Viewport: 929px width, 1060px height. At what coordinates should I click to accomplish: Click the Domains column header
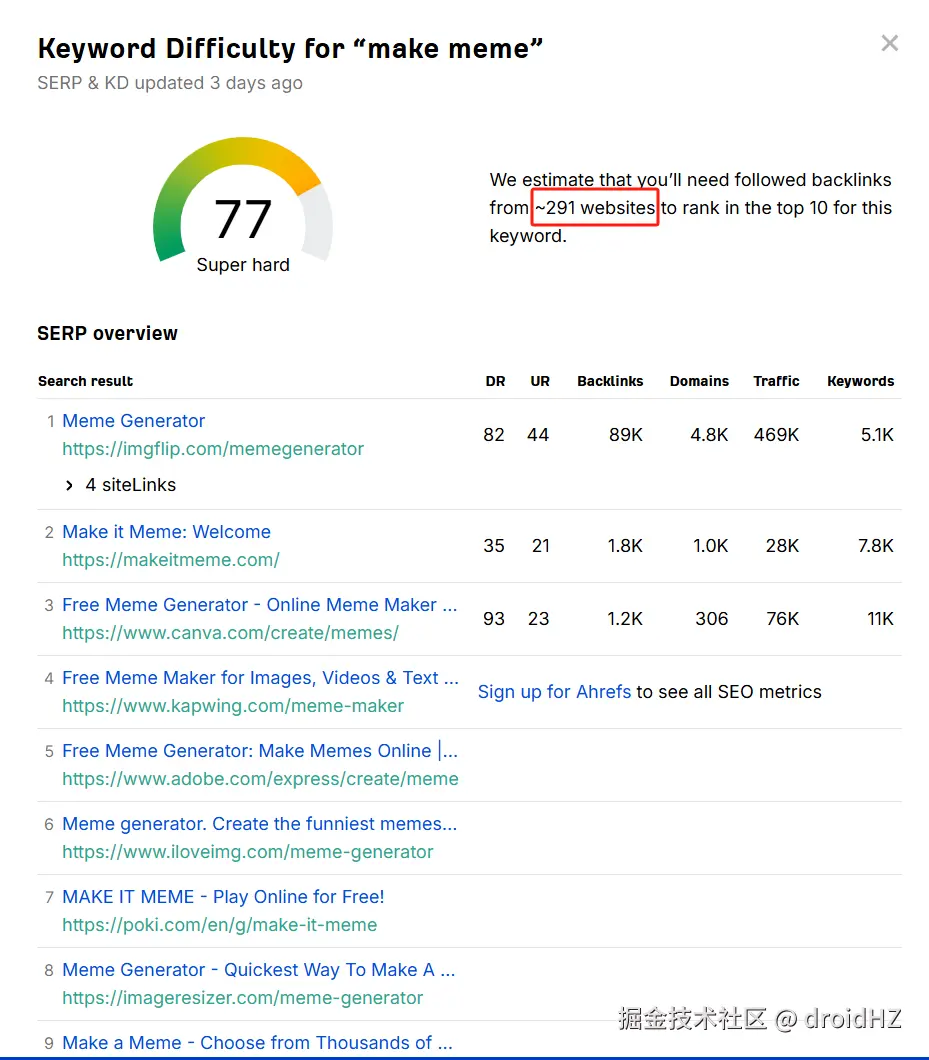(x=699, y=381)
